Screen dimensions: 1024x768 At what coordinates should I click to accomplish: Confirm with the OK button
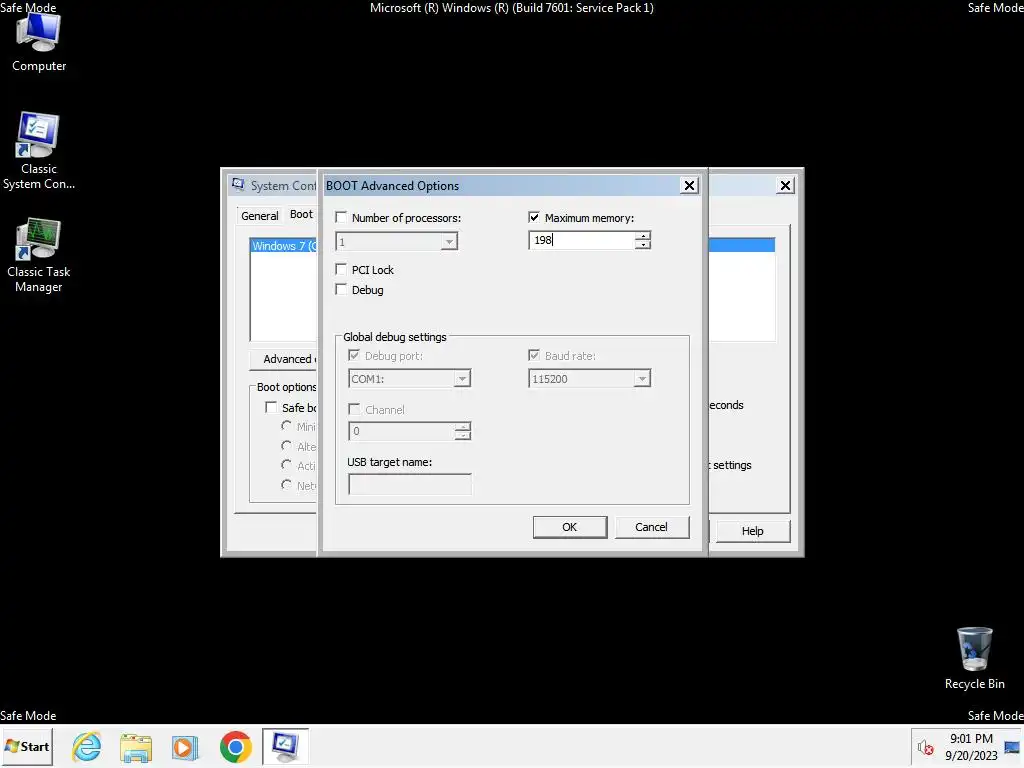569,527
